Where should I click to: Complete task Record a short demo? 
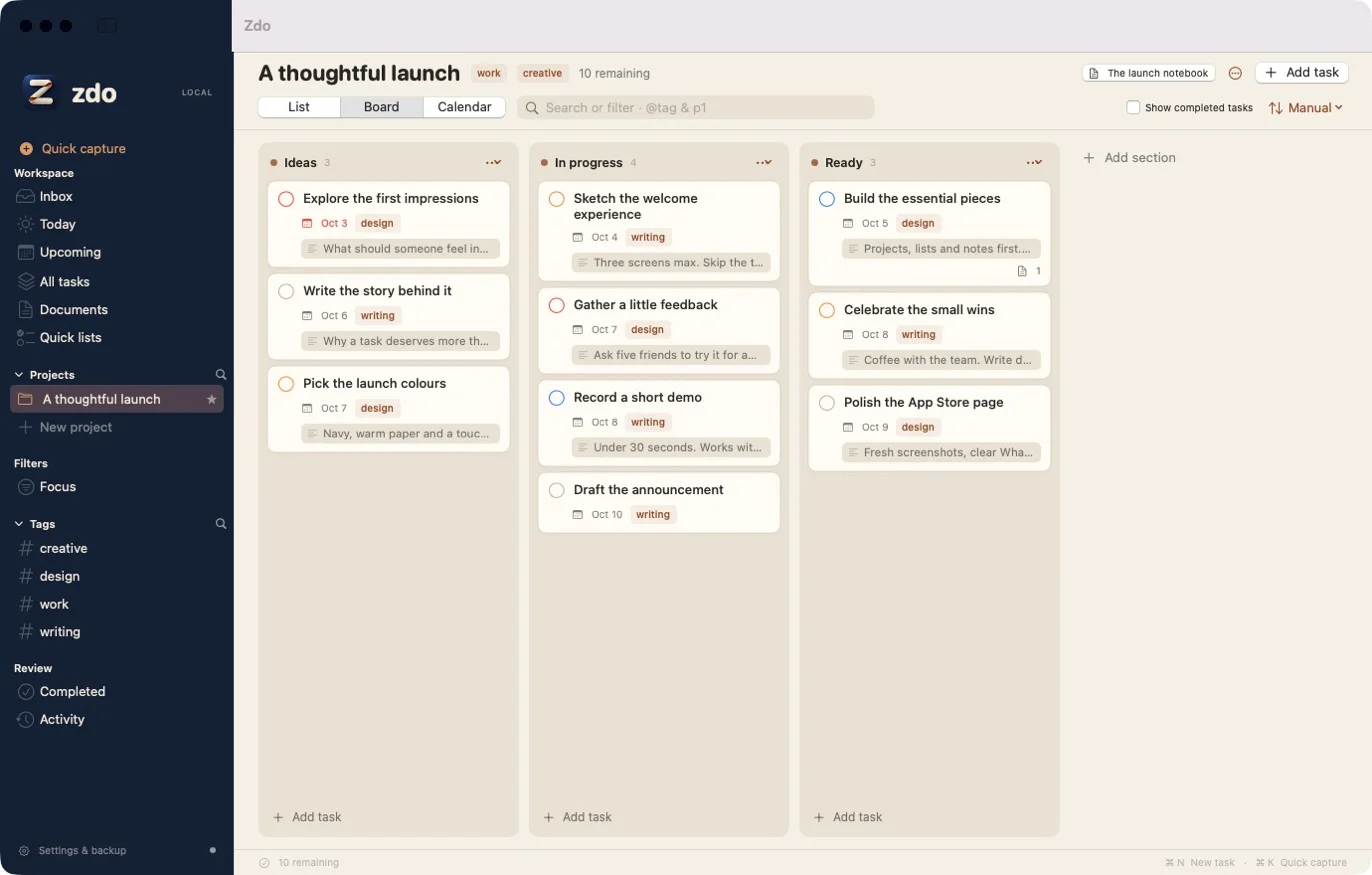click(557, 398)
